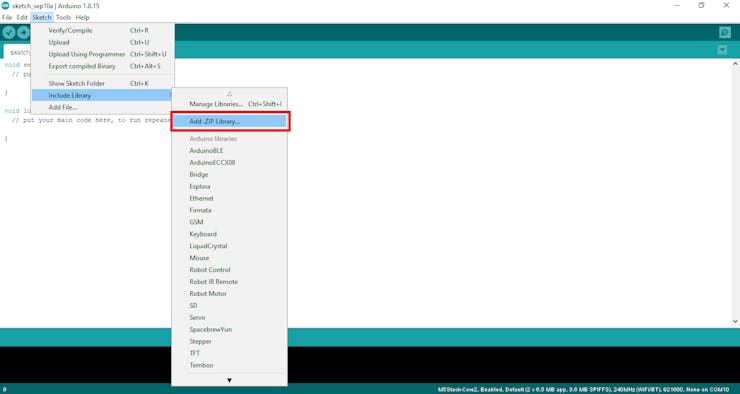Screen dimensions: 740x394
Task: Click the editor scrollbar down arrow
Action: pyautogui.click(x=735, y=321)
